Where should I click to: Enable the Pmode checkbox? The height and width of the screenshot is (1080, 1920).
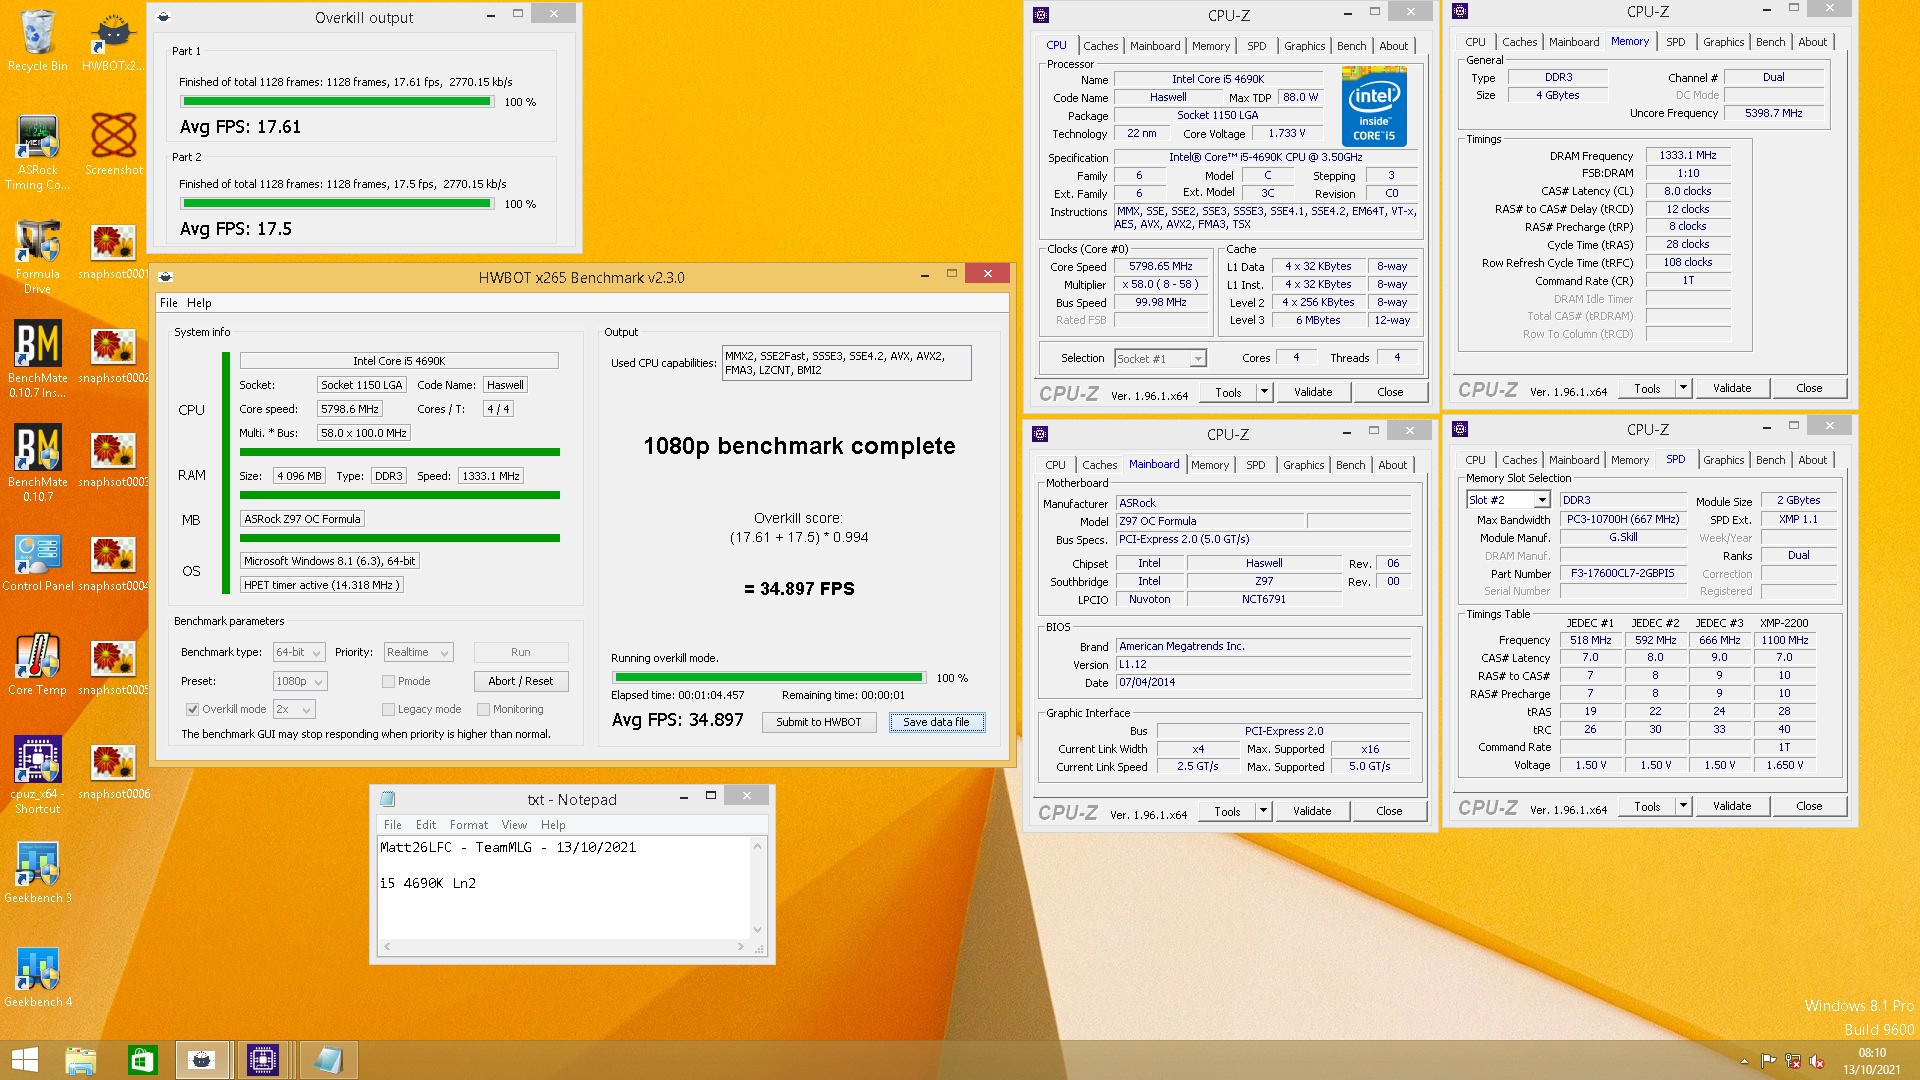[388, 682]
